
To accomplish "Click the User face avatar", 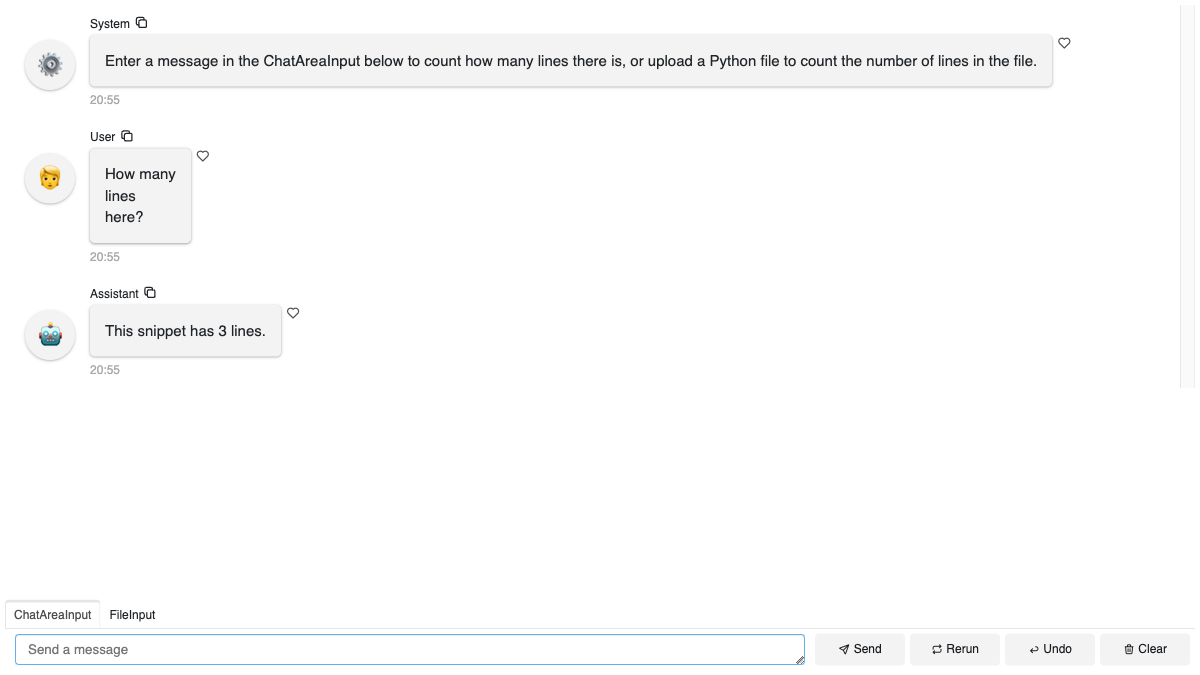I will point(49,177).
